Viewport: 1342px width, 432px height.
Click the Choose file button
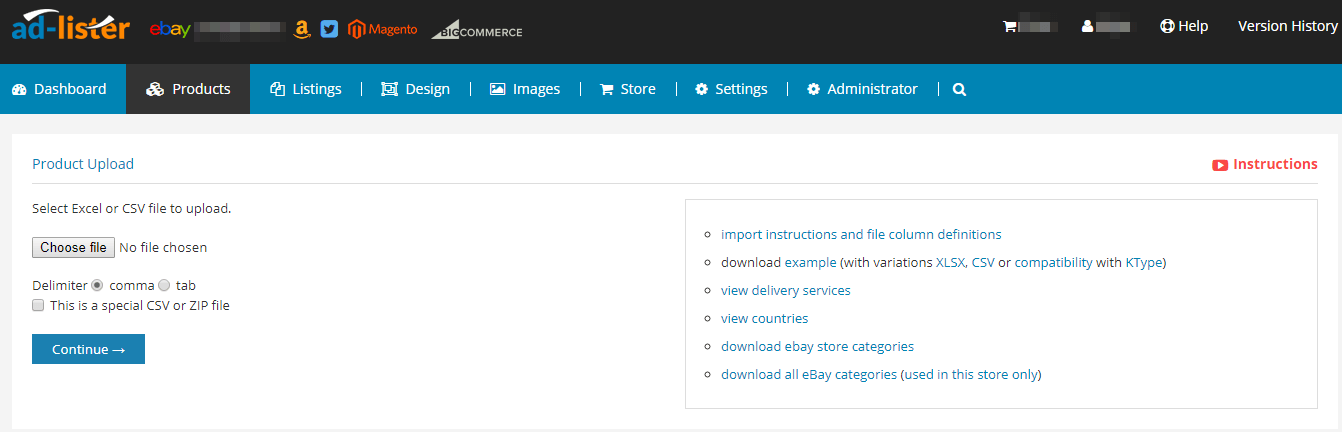coord(73,247)
